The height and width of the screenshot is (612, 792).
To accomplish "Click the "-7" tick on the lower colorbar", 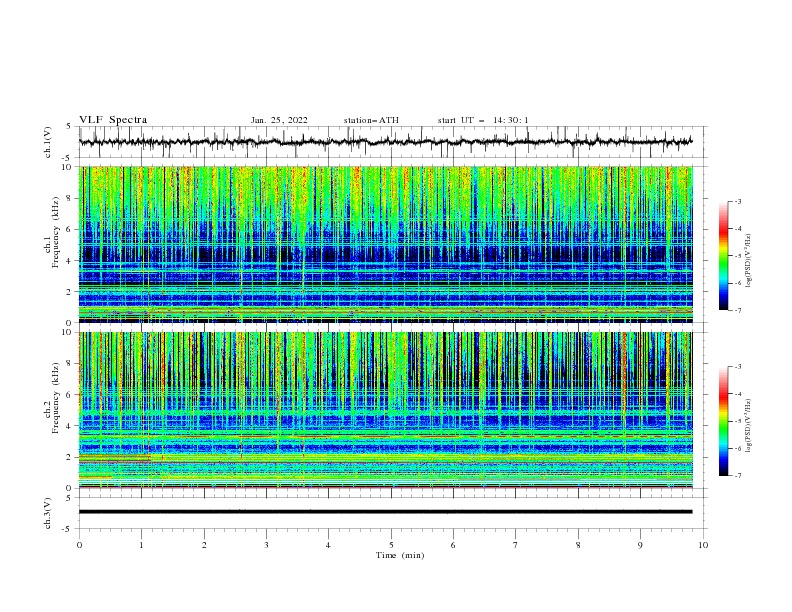I will pyautogui.click(x=737, y=476).
